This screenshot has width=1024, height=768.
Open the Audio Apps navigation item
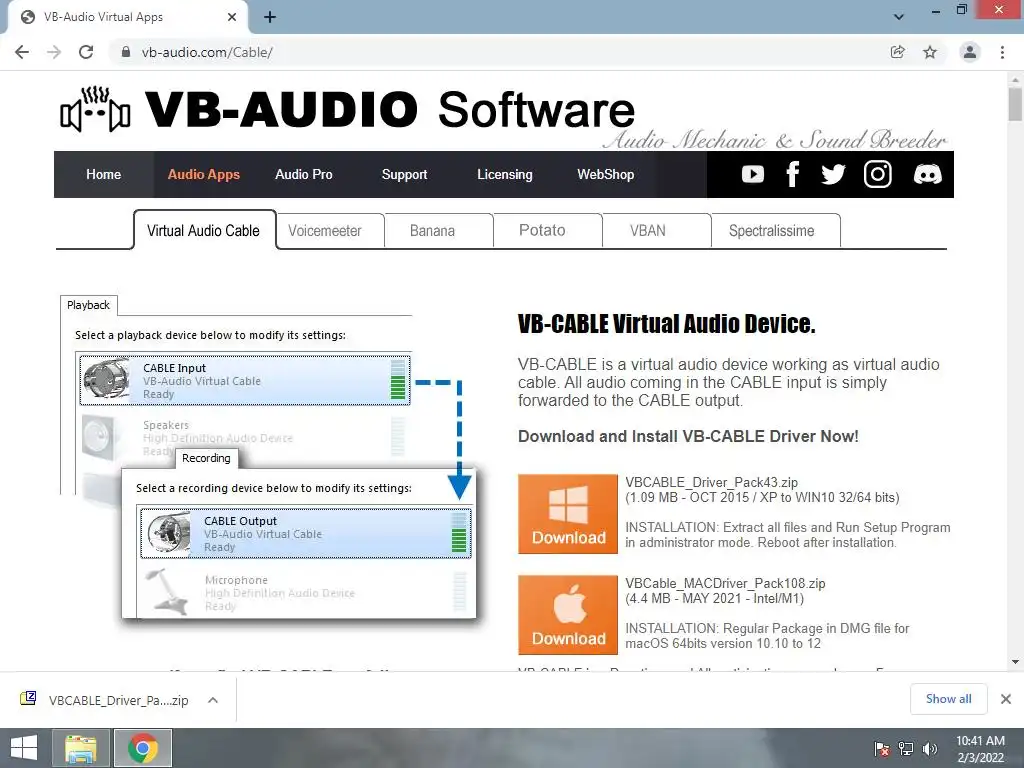tap(204, 174)
